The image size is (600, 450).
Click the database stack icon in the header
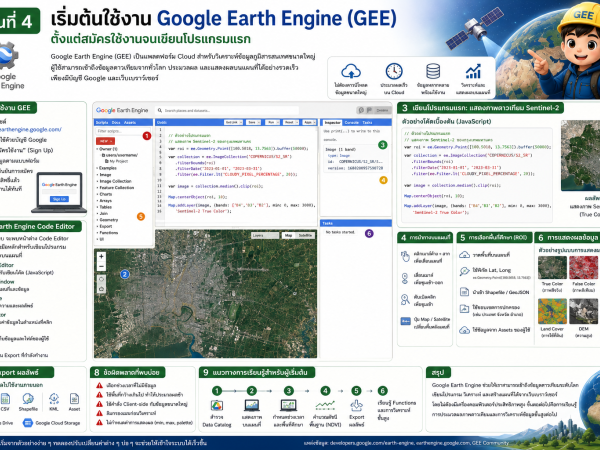[433, 71]
